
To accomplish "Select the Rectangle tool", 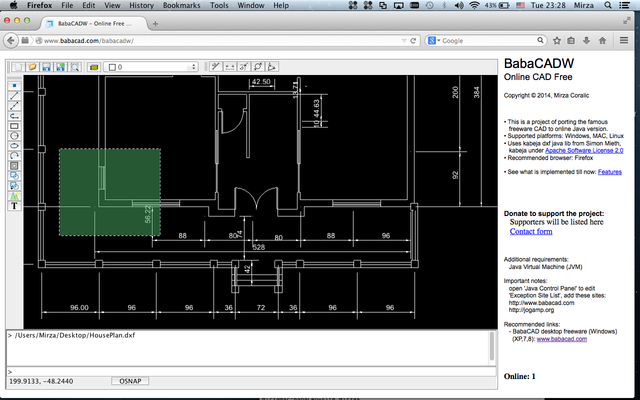I will (14, 126).
